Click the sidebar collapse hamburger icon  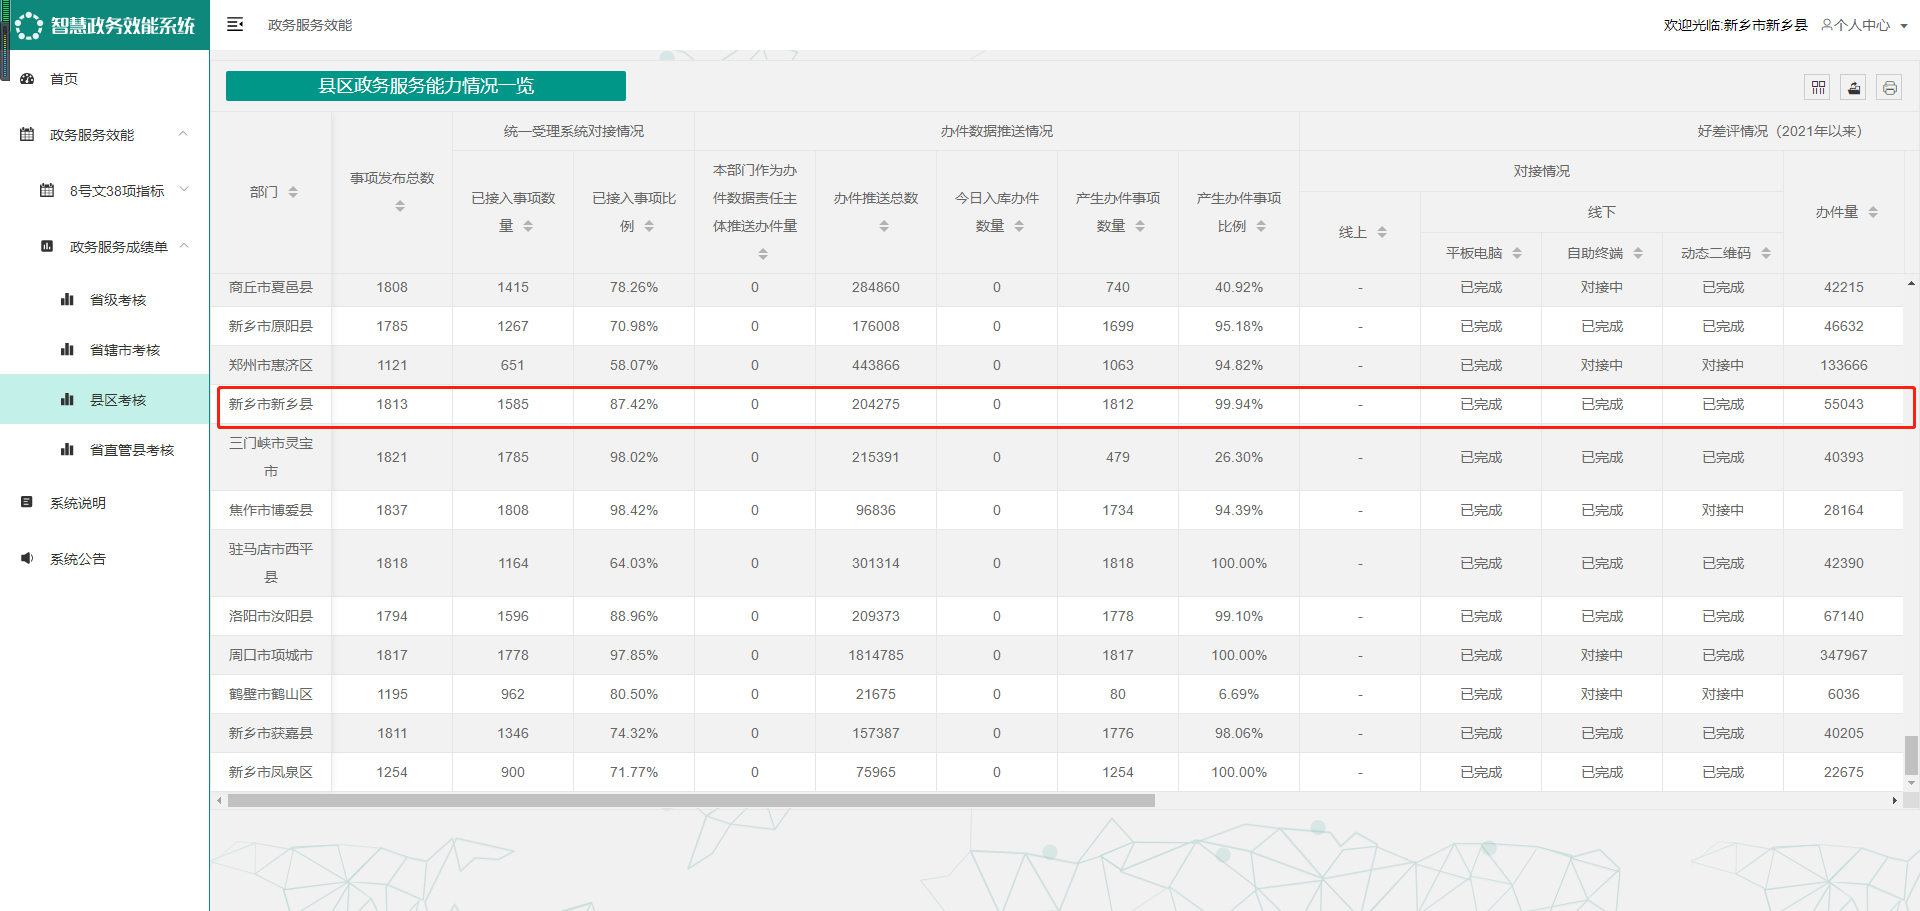(x=235, y=24)
